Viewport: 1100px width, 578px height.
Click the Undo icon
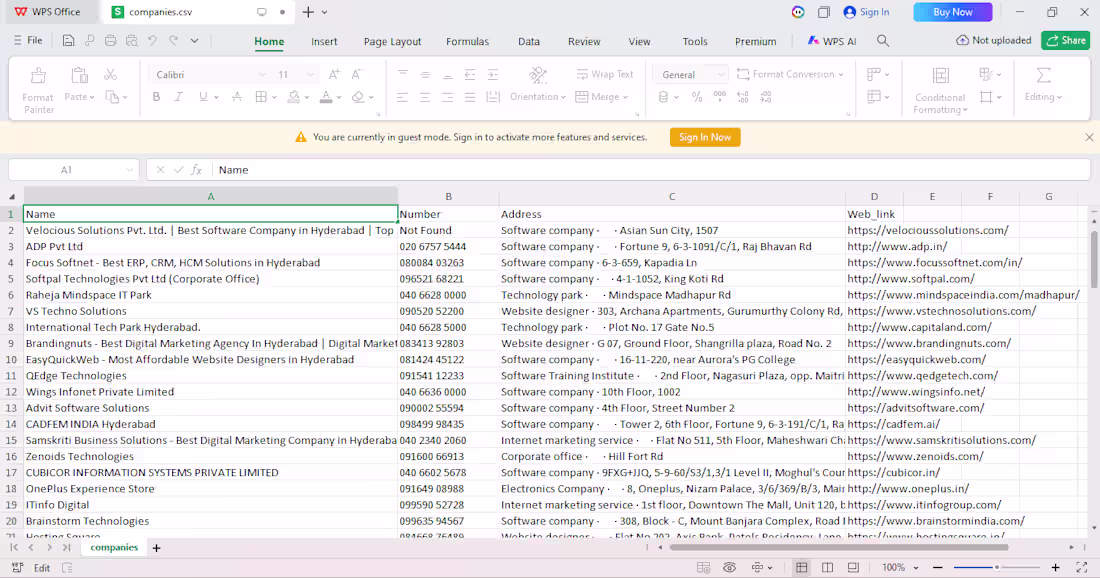152,41
